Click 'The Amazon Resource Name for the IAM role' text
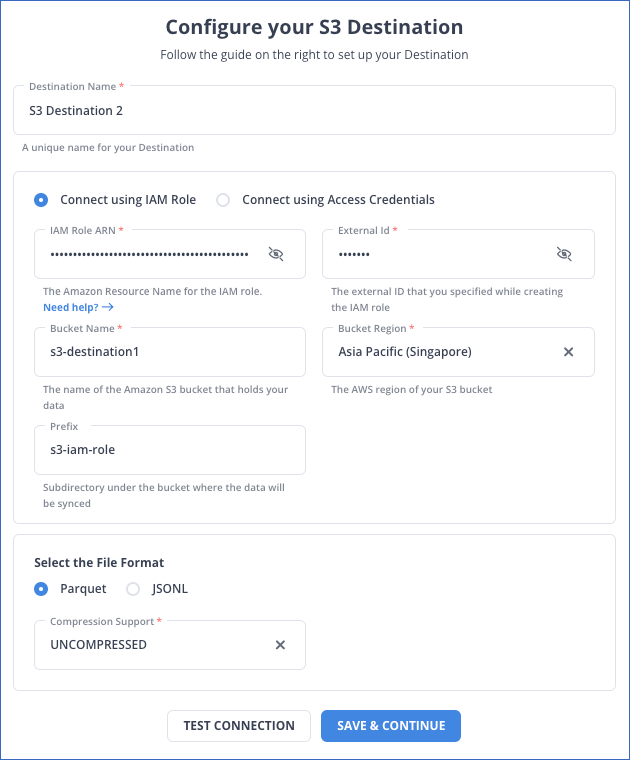630x760 pixels. 152,291
